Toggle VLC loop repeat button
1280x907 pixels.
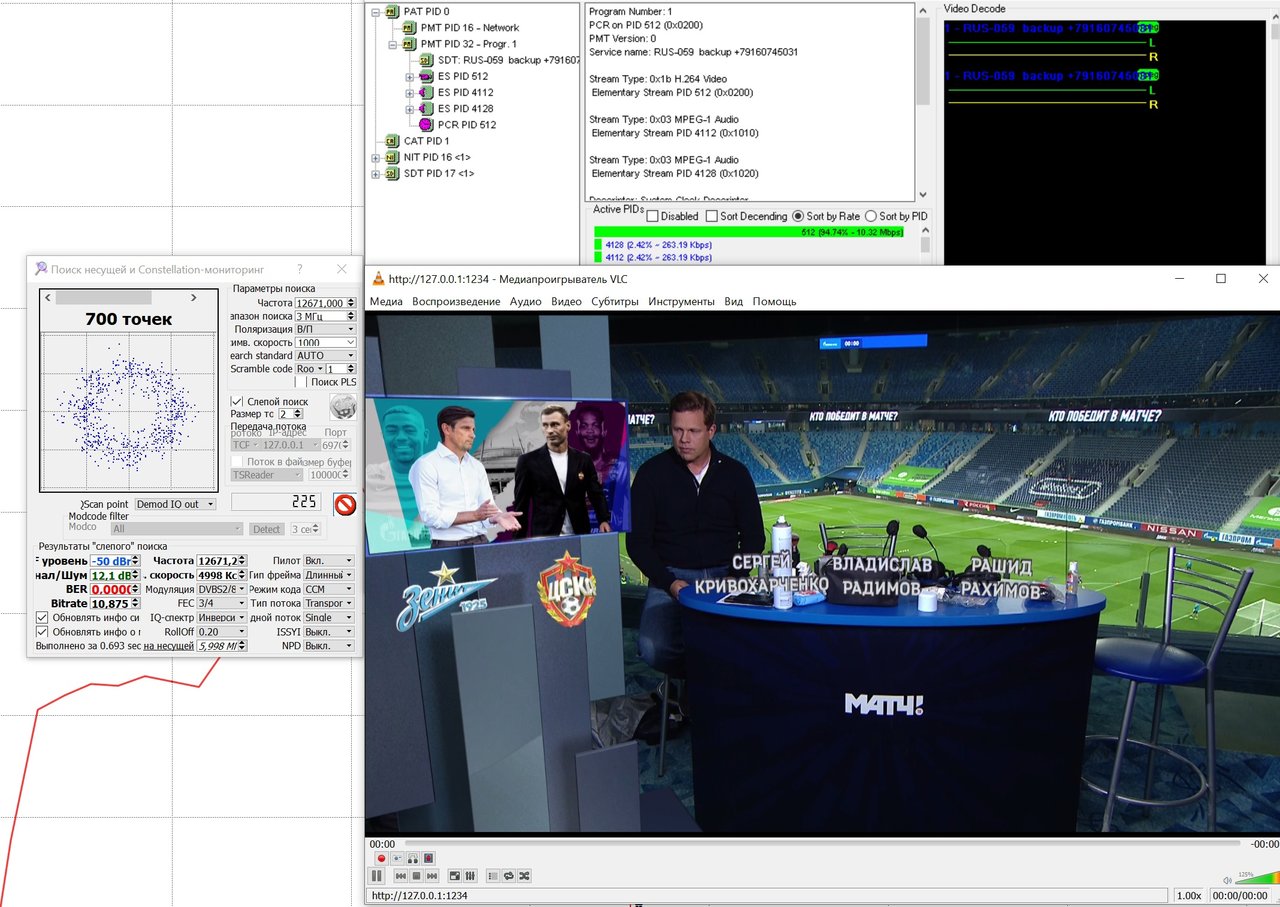click(x=508, y=876)
